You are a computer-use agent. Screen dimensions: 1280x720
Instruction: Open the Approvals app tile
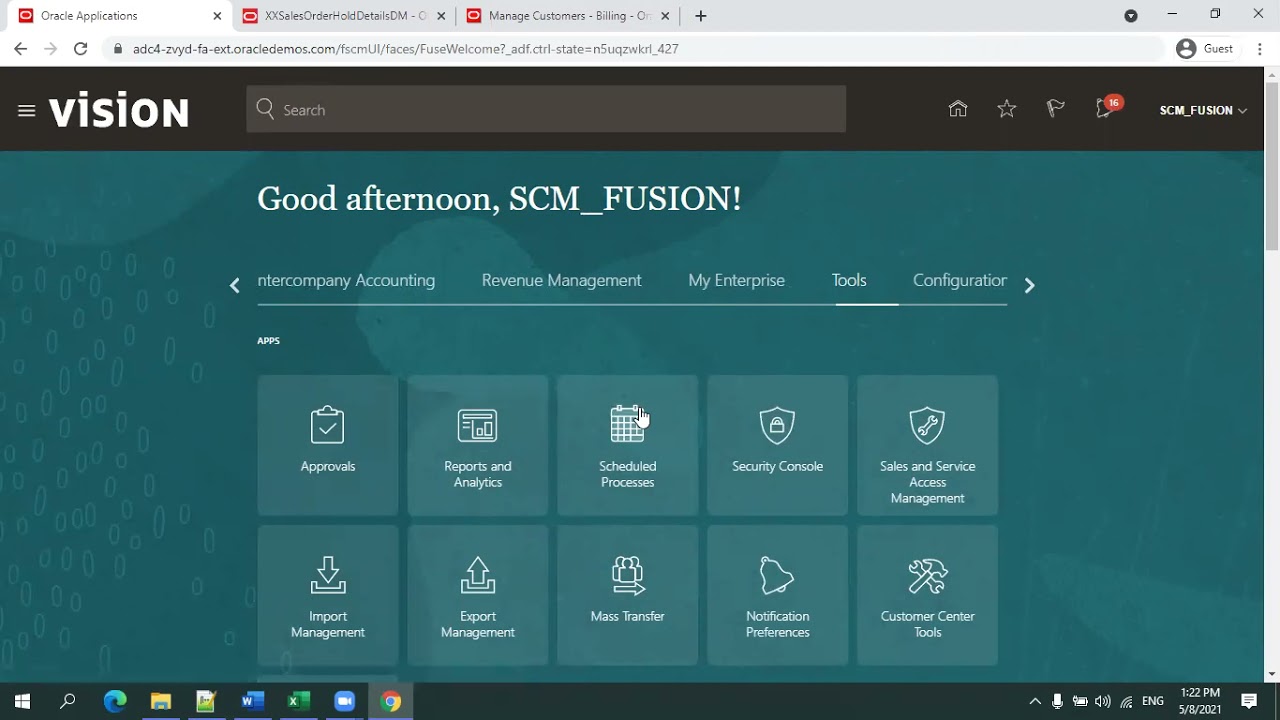coord(328,445)
